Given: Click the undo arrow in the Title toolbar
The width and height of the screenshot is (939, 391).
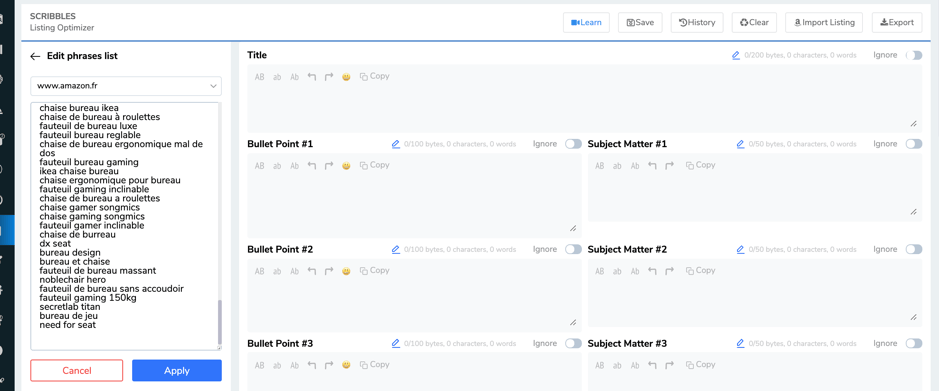Looking at the screenshot, I should coord(311,77).
